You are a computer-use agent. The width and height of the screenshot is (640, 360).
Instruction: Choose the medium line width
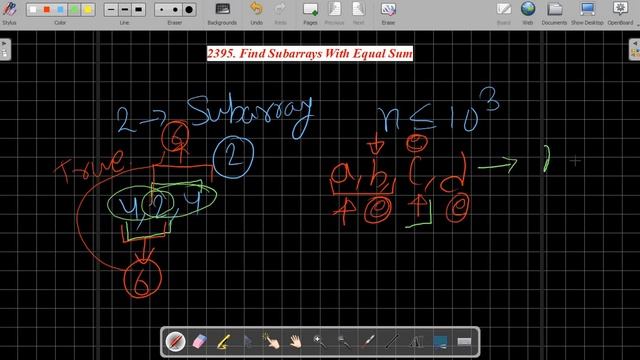[125, 9]
